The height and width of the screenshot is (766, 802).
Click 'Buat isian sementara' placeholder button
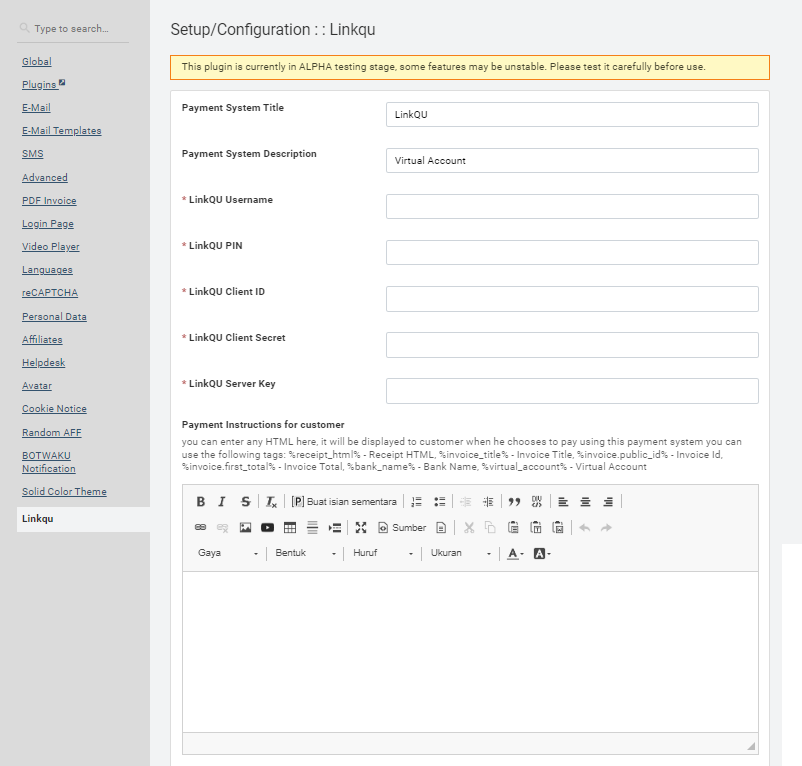pos(344,502)
